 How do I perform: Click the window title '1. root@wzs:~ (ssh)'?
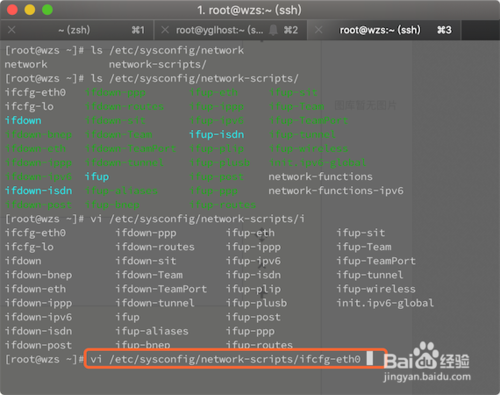pos(249,10)
